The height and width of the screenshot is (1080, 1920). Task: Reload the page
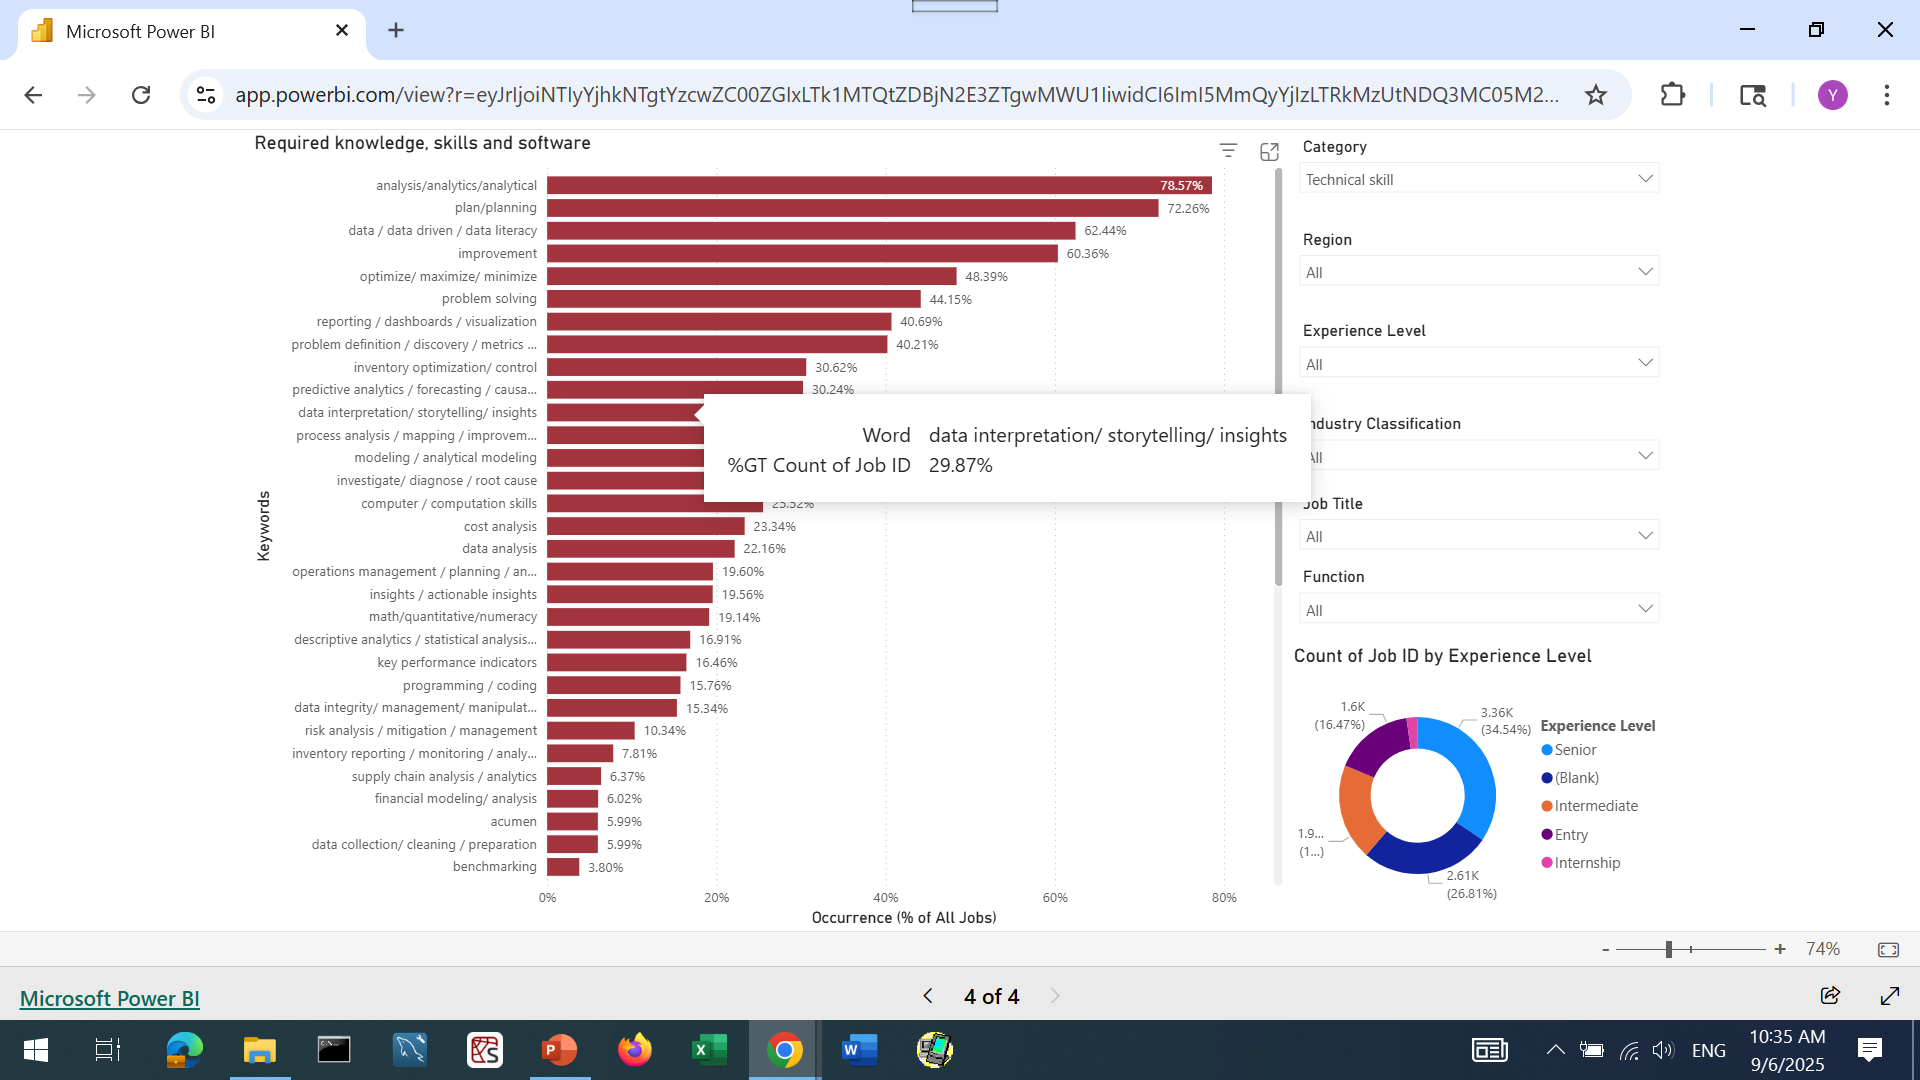141,95
